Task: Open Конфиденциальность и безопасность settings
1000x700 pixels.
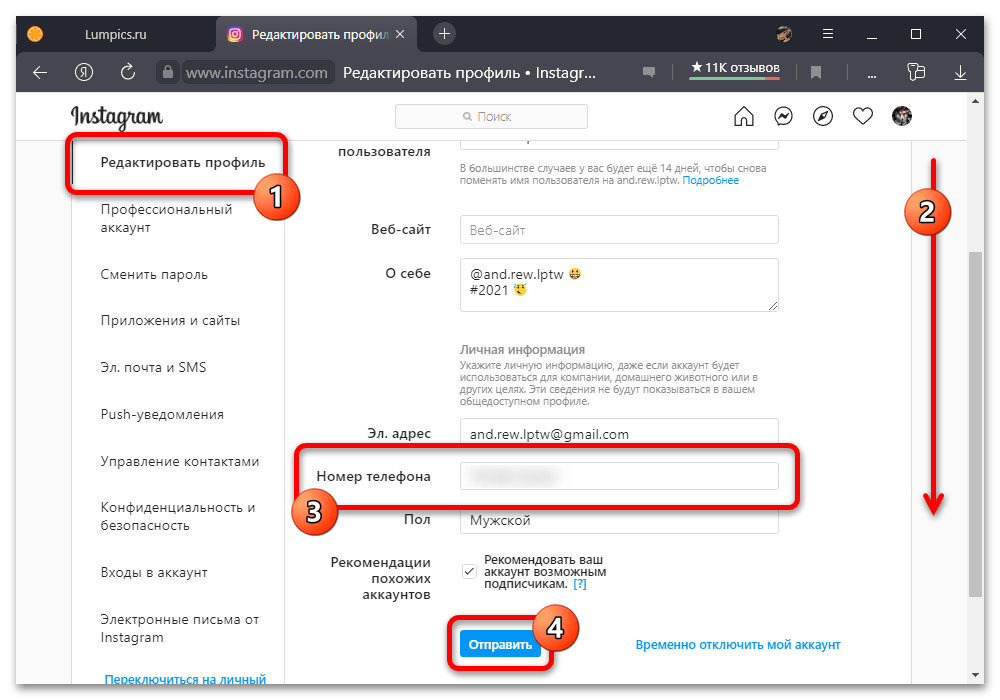Action: (178, 516)
